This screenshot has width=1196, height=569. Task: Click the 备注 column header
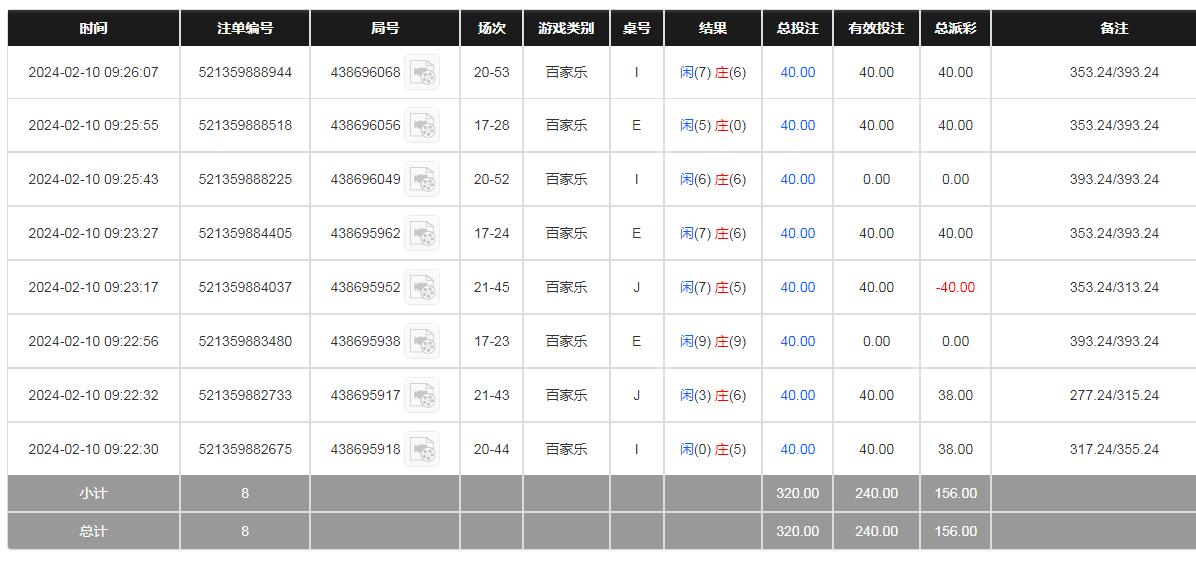coord(1114,29)
